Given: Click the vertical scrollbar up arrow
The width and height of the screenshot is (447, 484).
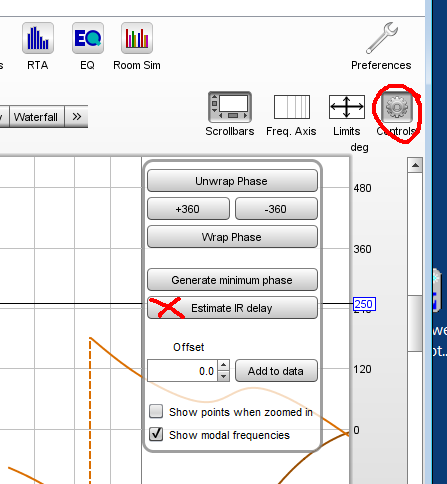Looking at the screenshot, I should (415, 165).
